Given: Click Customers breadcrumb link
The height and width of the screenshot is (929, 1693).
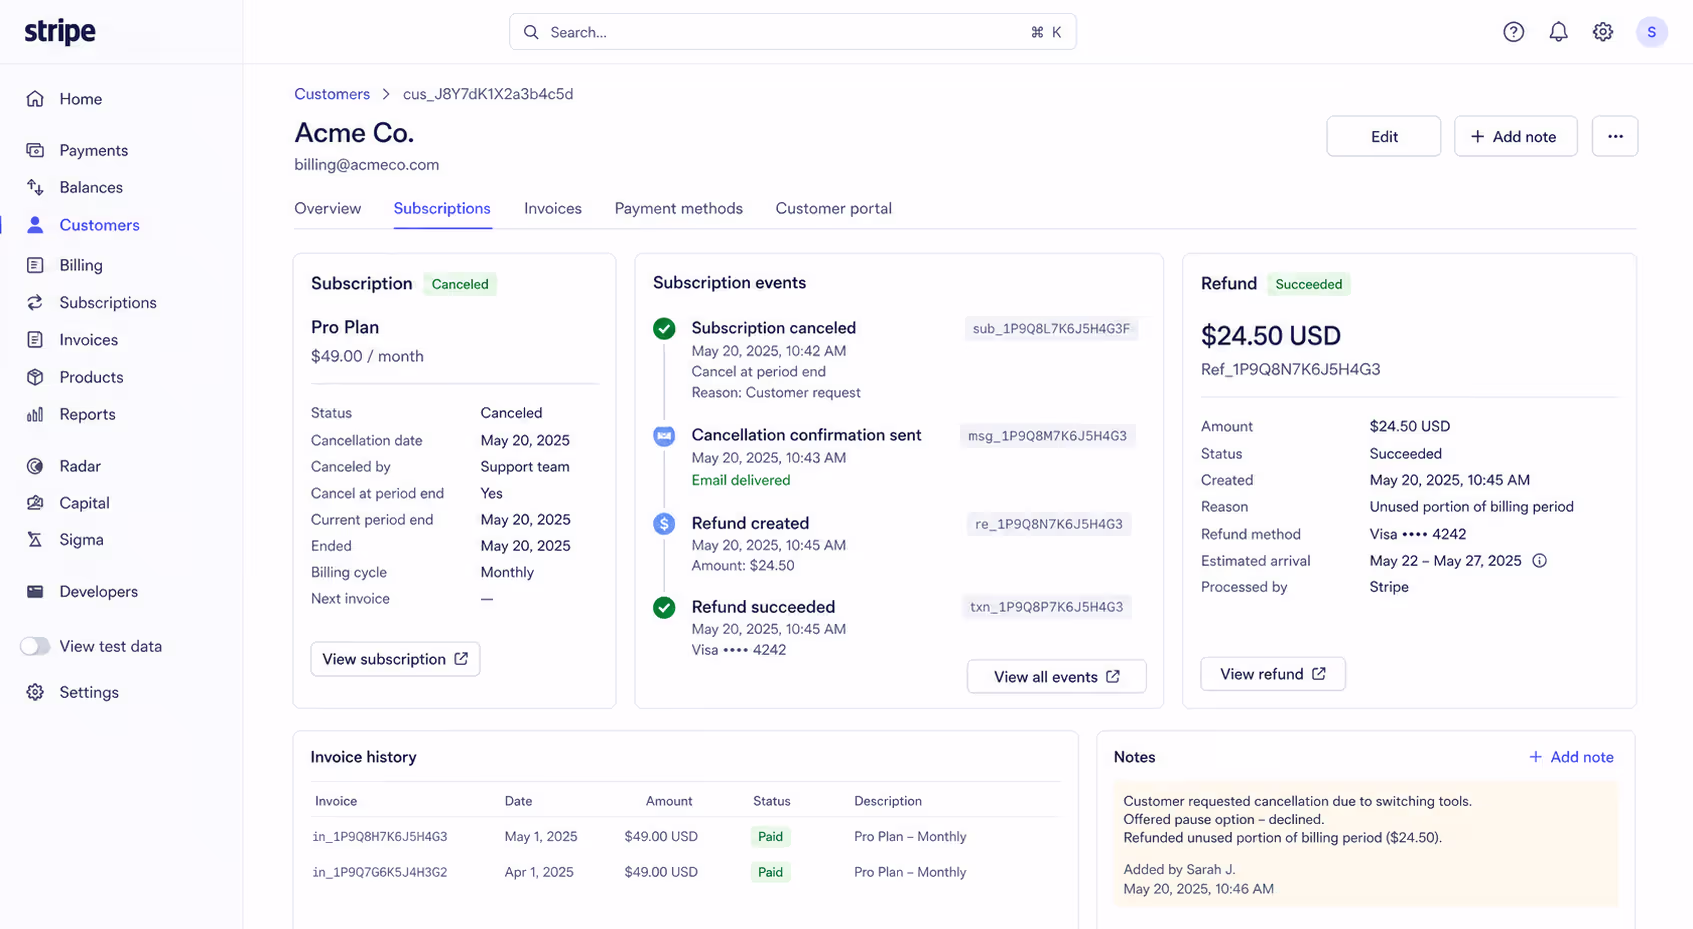Looking at the screenshot, I should 332,94.
